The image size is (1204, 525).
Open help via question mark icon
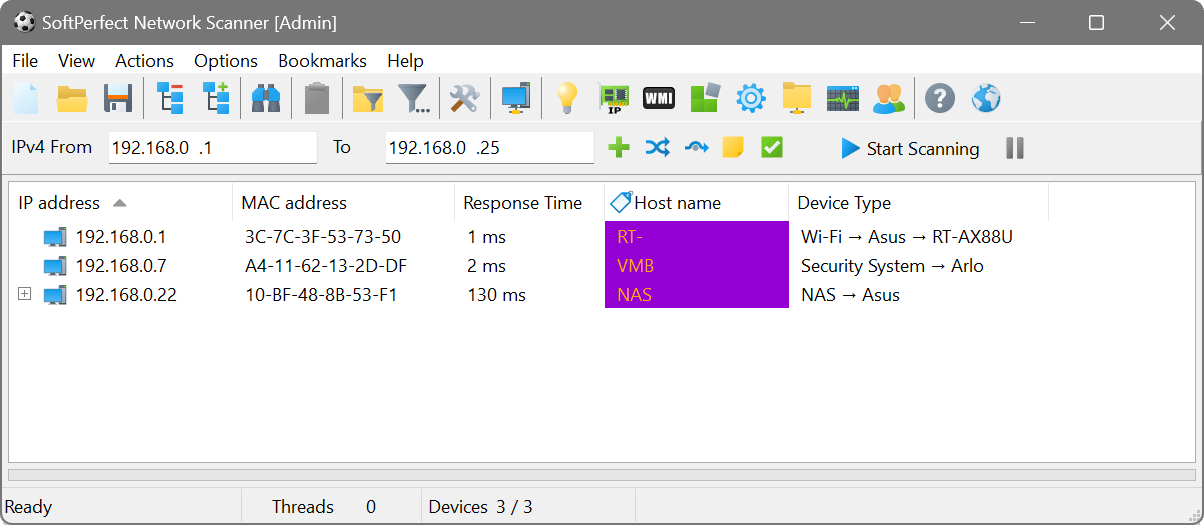tap(940, 98)
